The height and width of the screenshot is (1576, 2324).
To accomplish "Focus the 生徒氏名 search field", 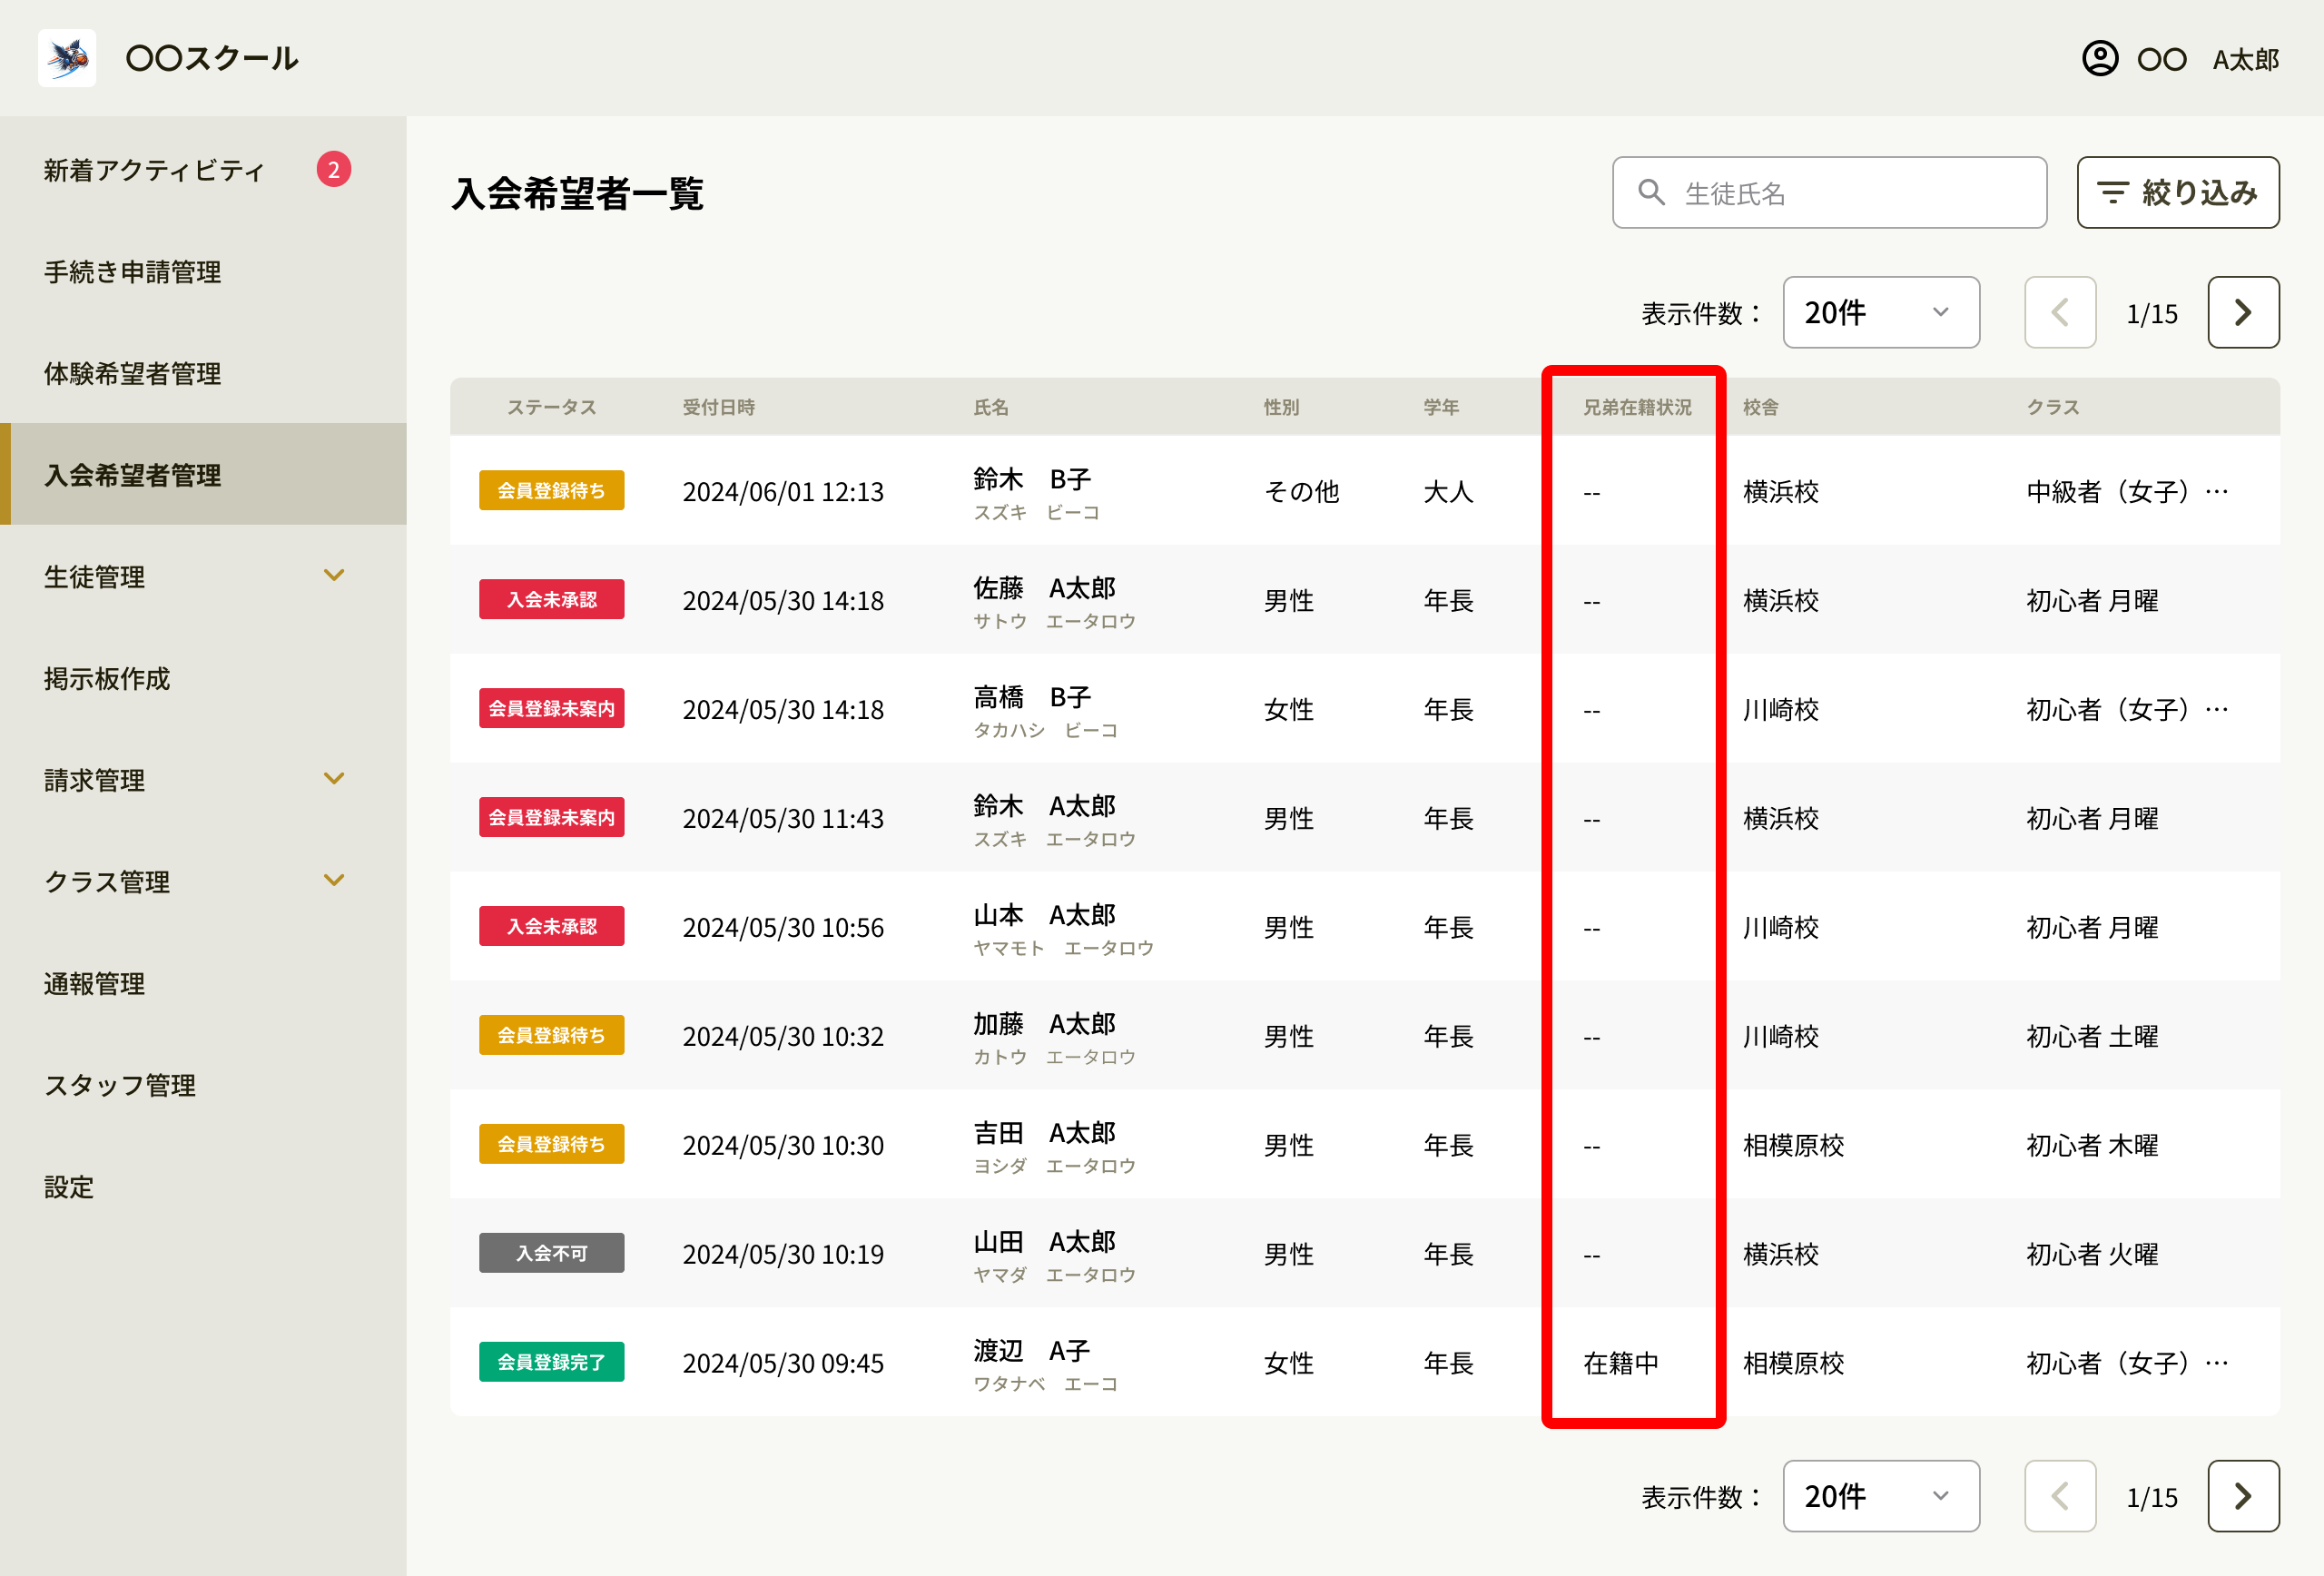I will 1829,192.
